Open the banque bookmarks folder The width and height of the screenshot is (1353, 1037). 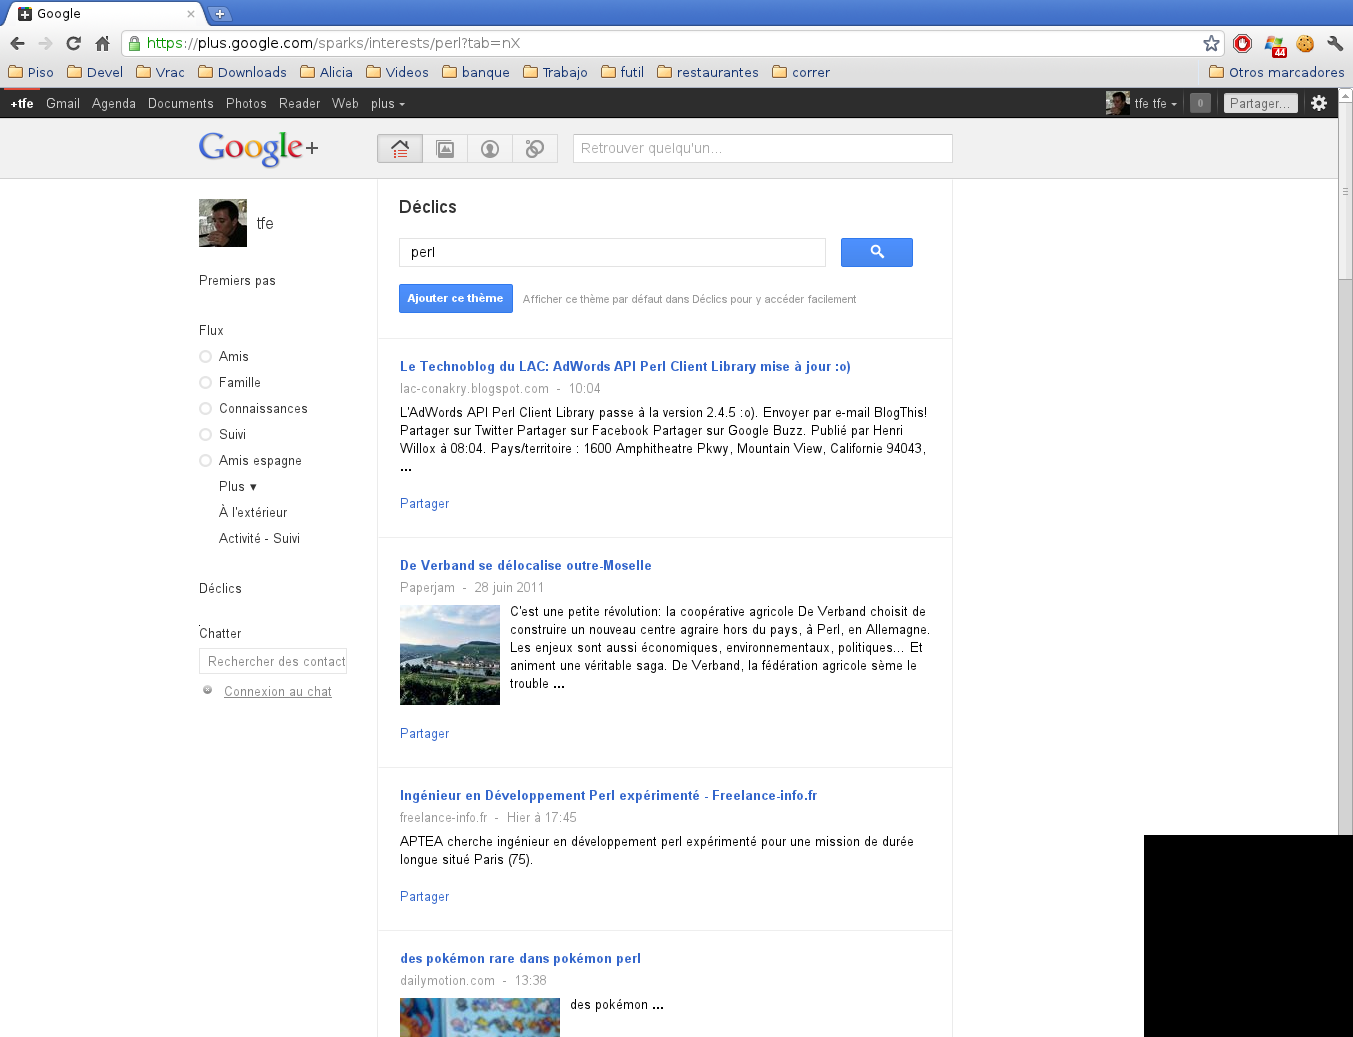tap(476, 72)
